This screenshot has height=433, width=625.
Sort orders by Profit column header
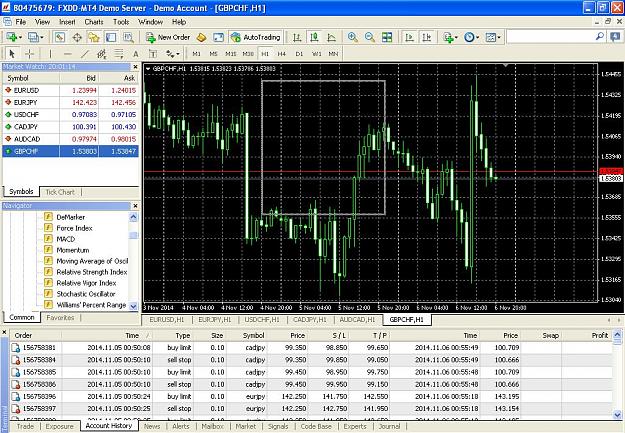[x=599, y=336]
